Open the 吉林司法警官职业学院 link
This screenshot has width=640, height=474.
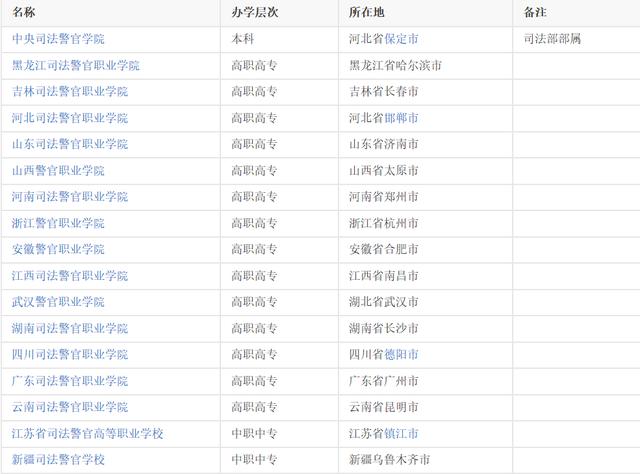[70, 91]
